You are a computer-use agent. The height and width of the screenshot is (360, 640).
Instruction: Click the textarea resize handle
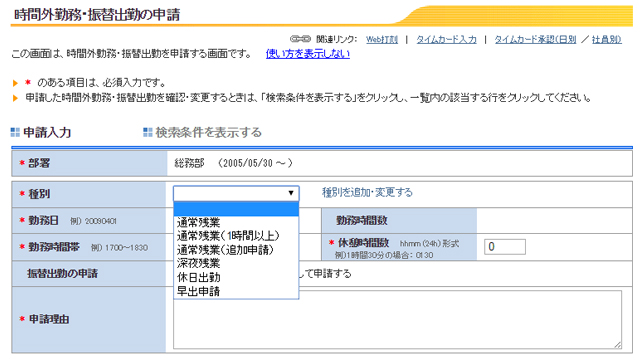618,345
